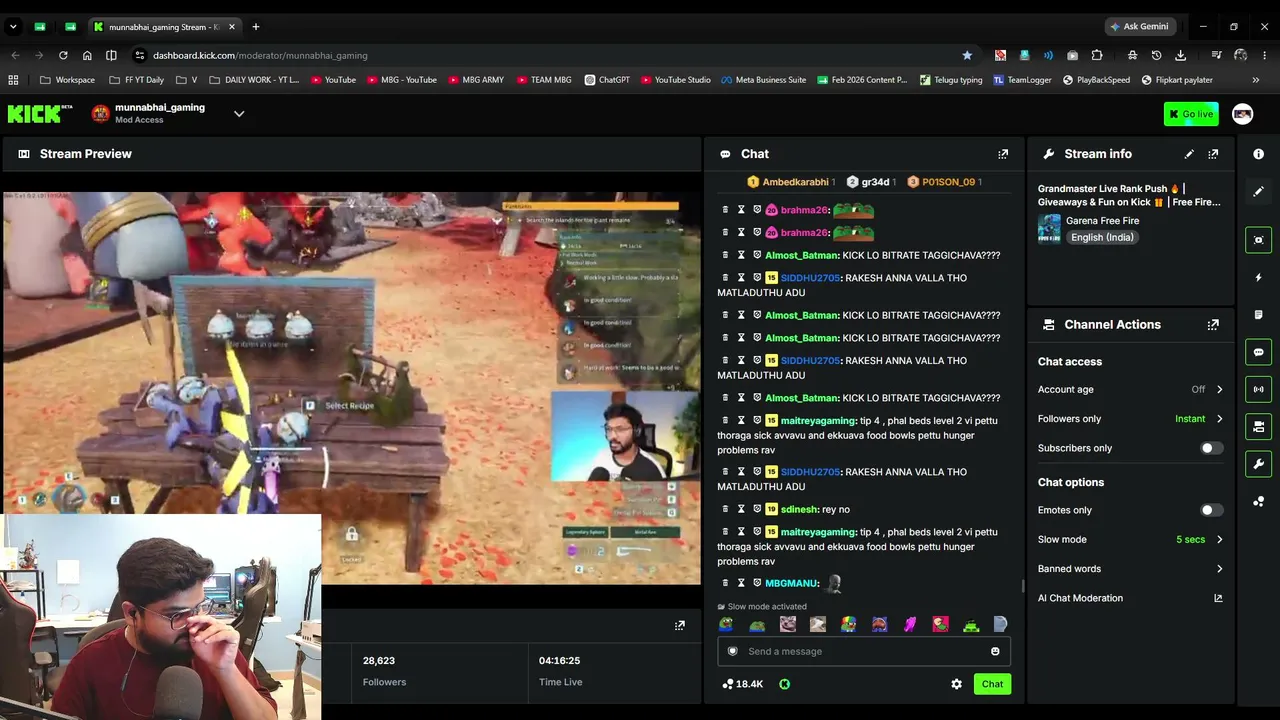This screenshot has width=1280, height=720.
Task: Pop out the Chat panel
Action: point(1003,154)
